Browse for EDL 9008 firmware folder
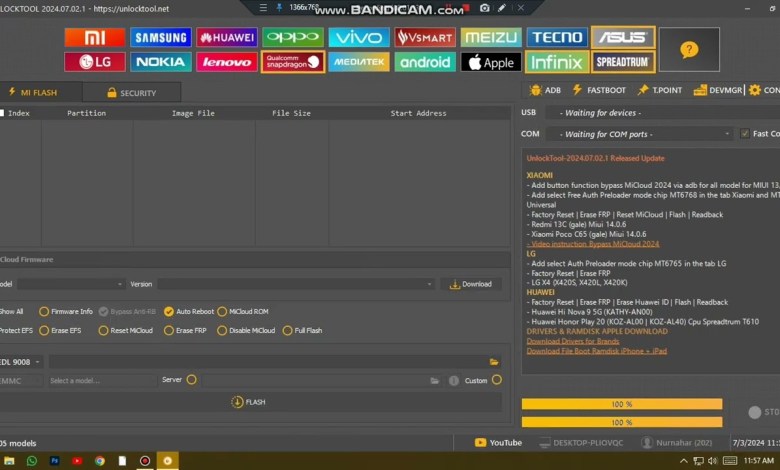This screenshot has height=470, width=780. point(494,362)
